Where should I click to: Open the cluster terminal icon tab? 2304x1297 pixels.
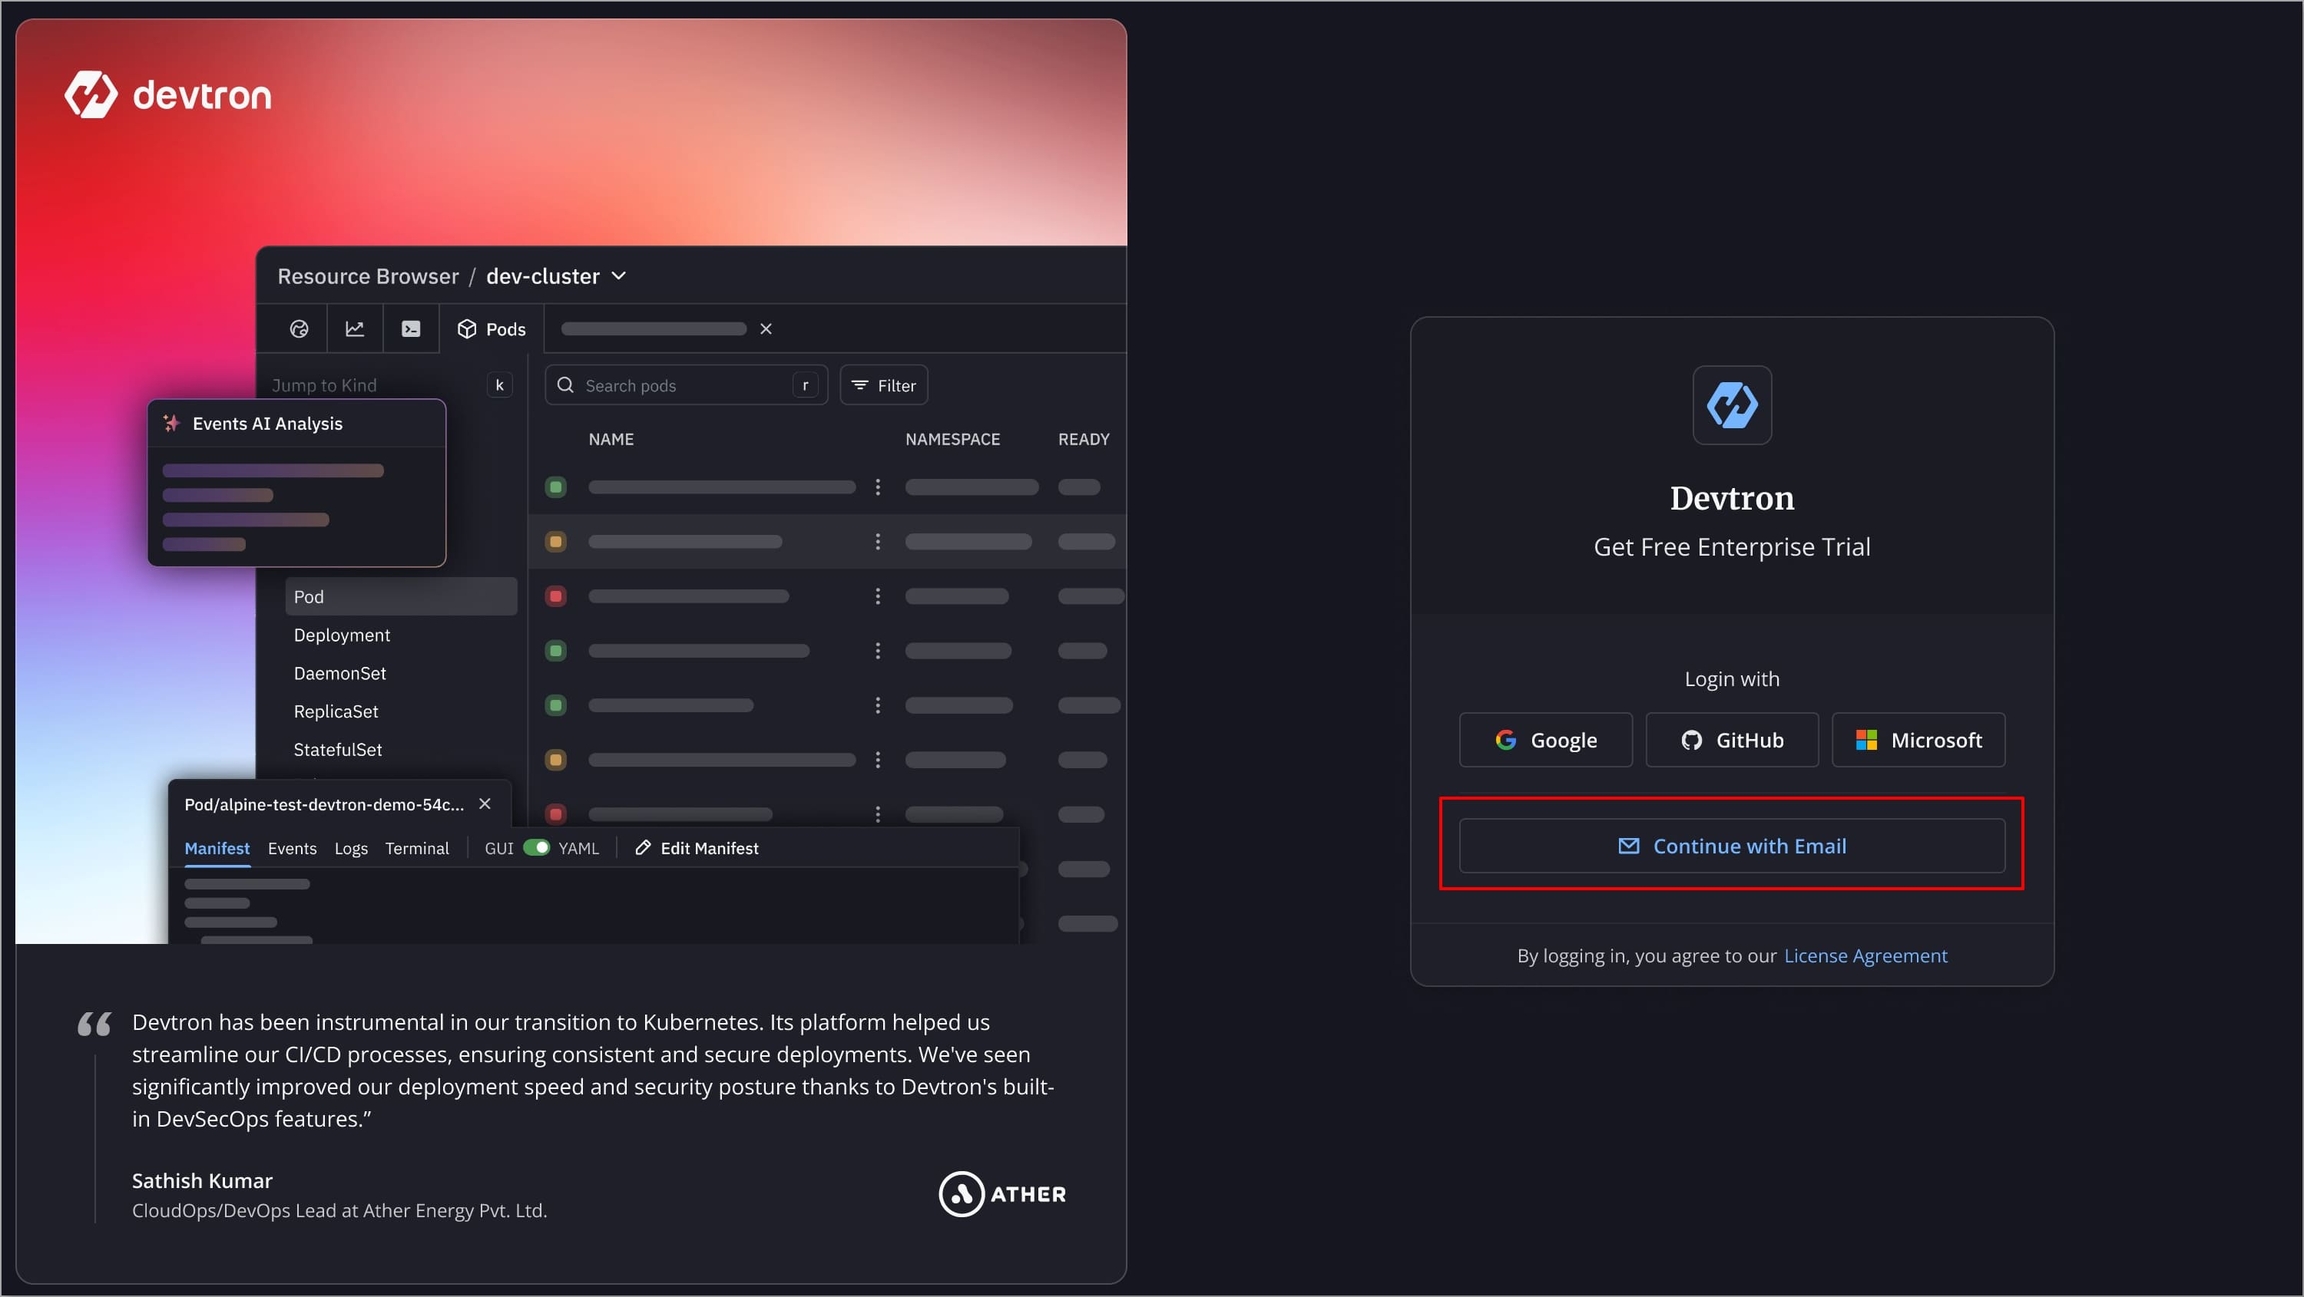pos(411,329)
